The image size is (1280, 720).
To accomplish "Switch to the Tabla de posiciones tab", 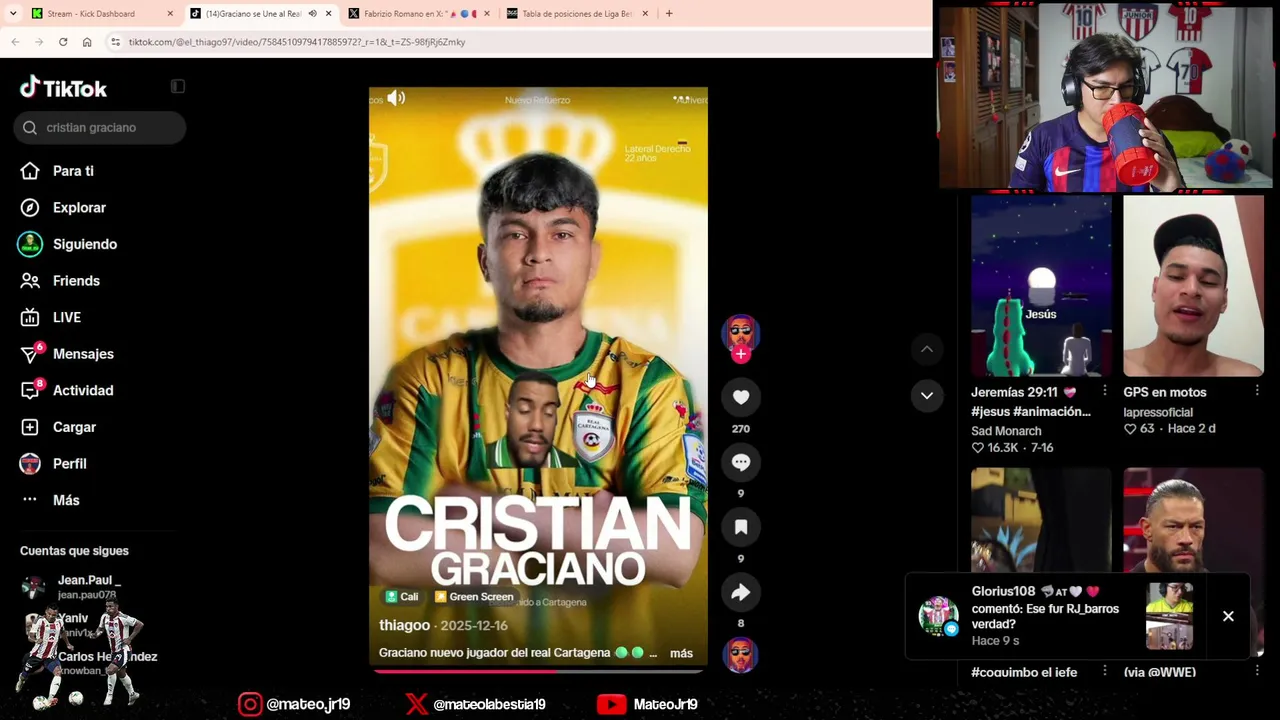I will click(x=578, y=14).
